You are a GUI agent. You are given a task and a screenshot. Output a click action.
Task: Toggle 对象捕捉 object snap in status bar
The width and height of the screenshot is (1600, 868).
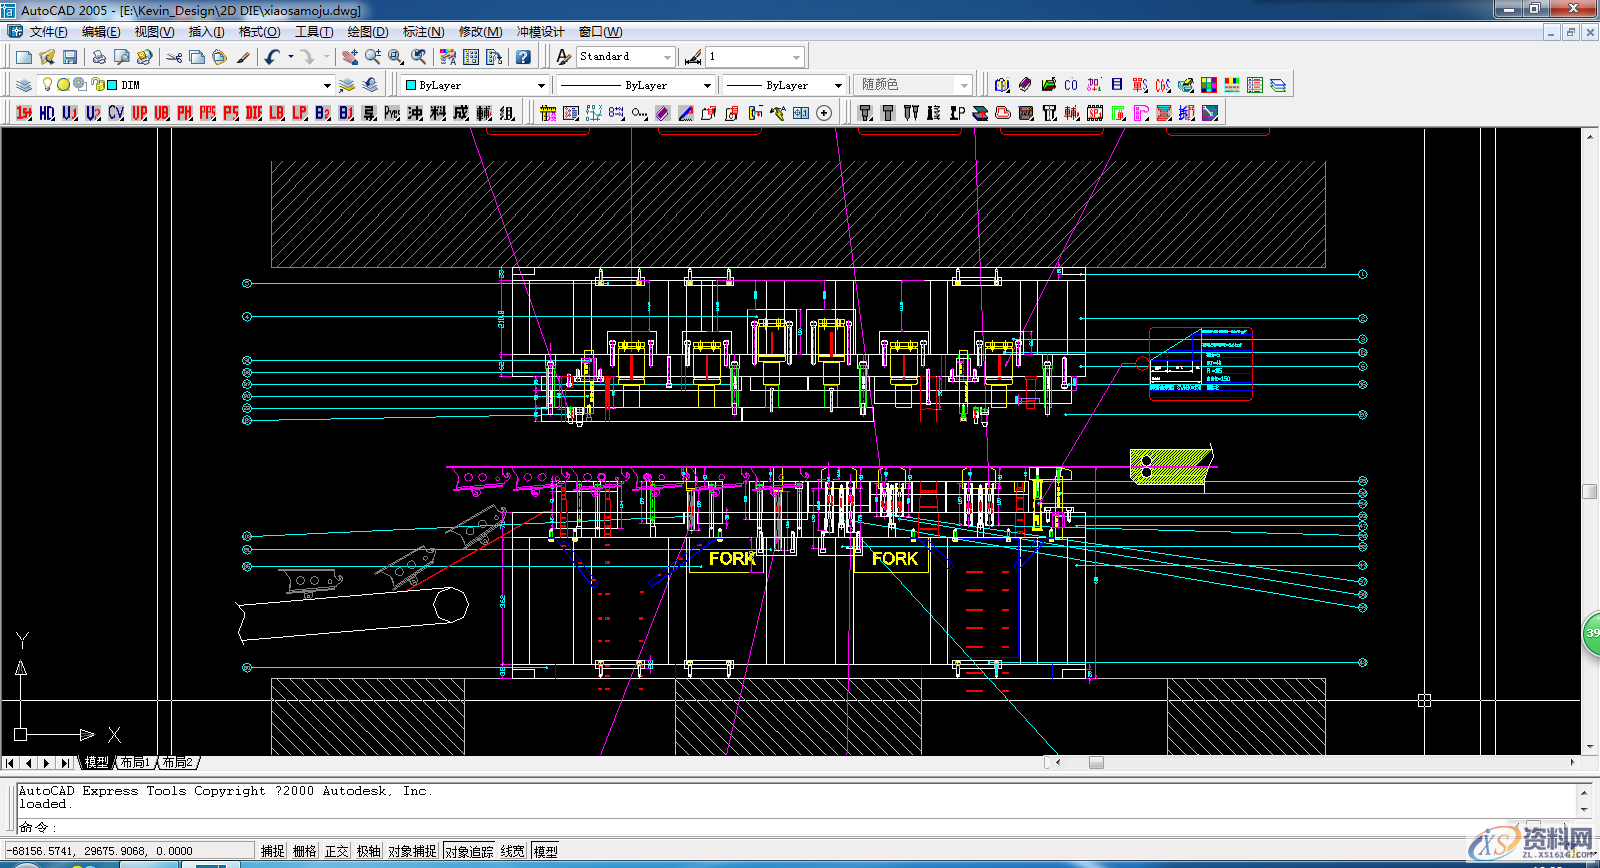coord(412,851)
